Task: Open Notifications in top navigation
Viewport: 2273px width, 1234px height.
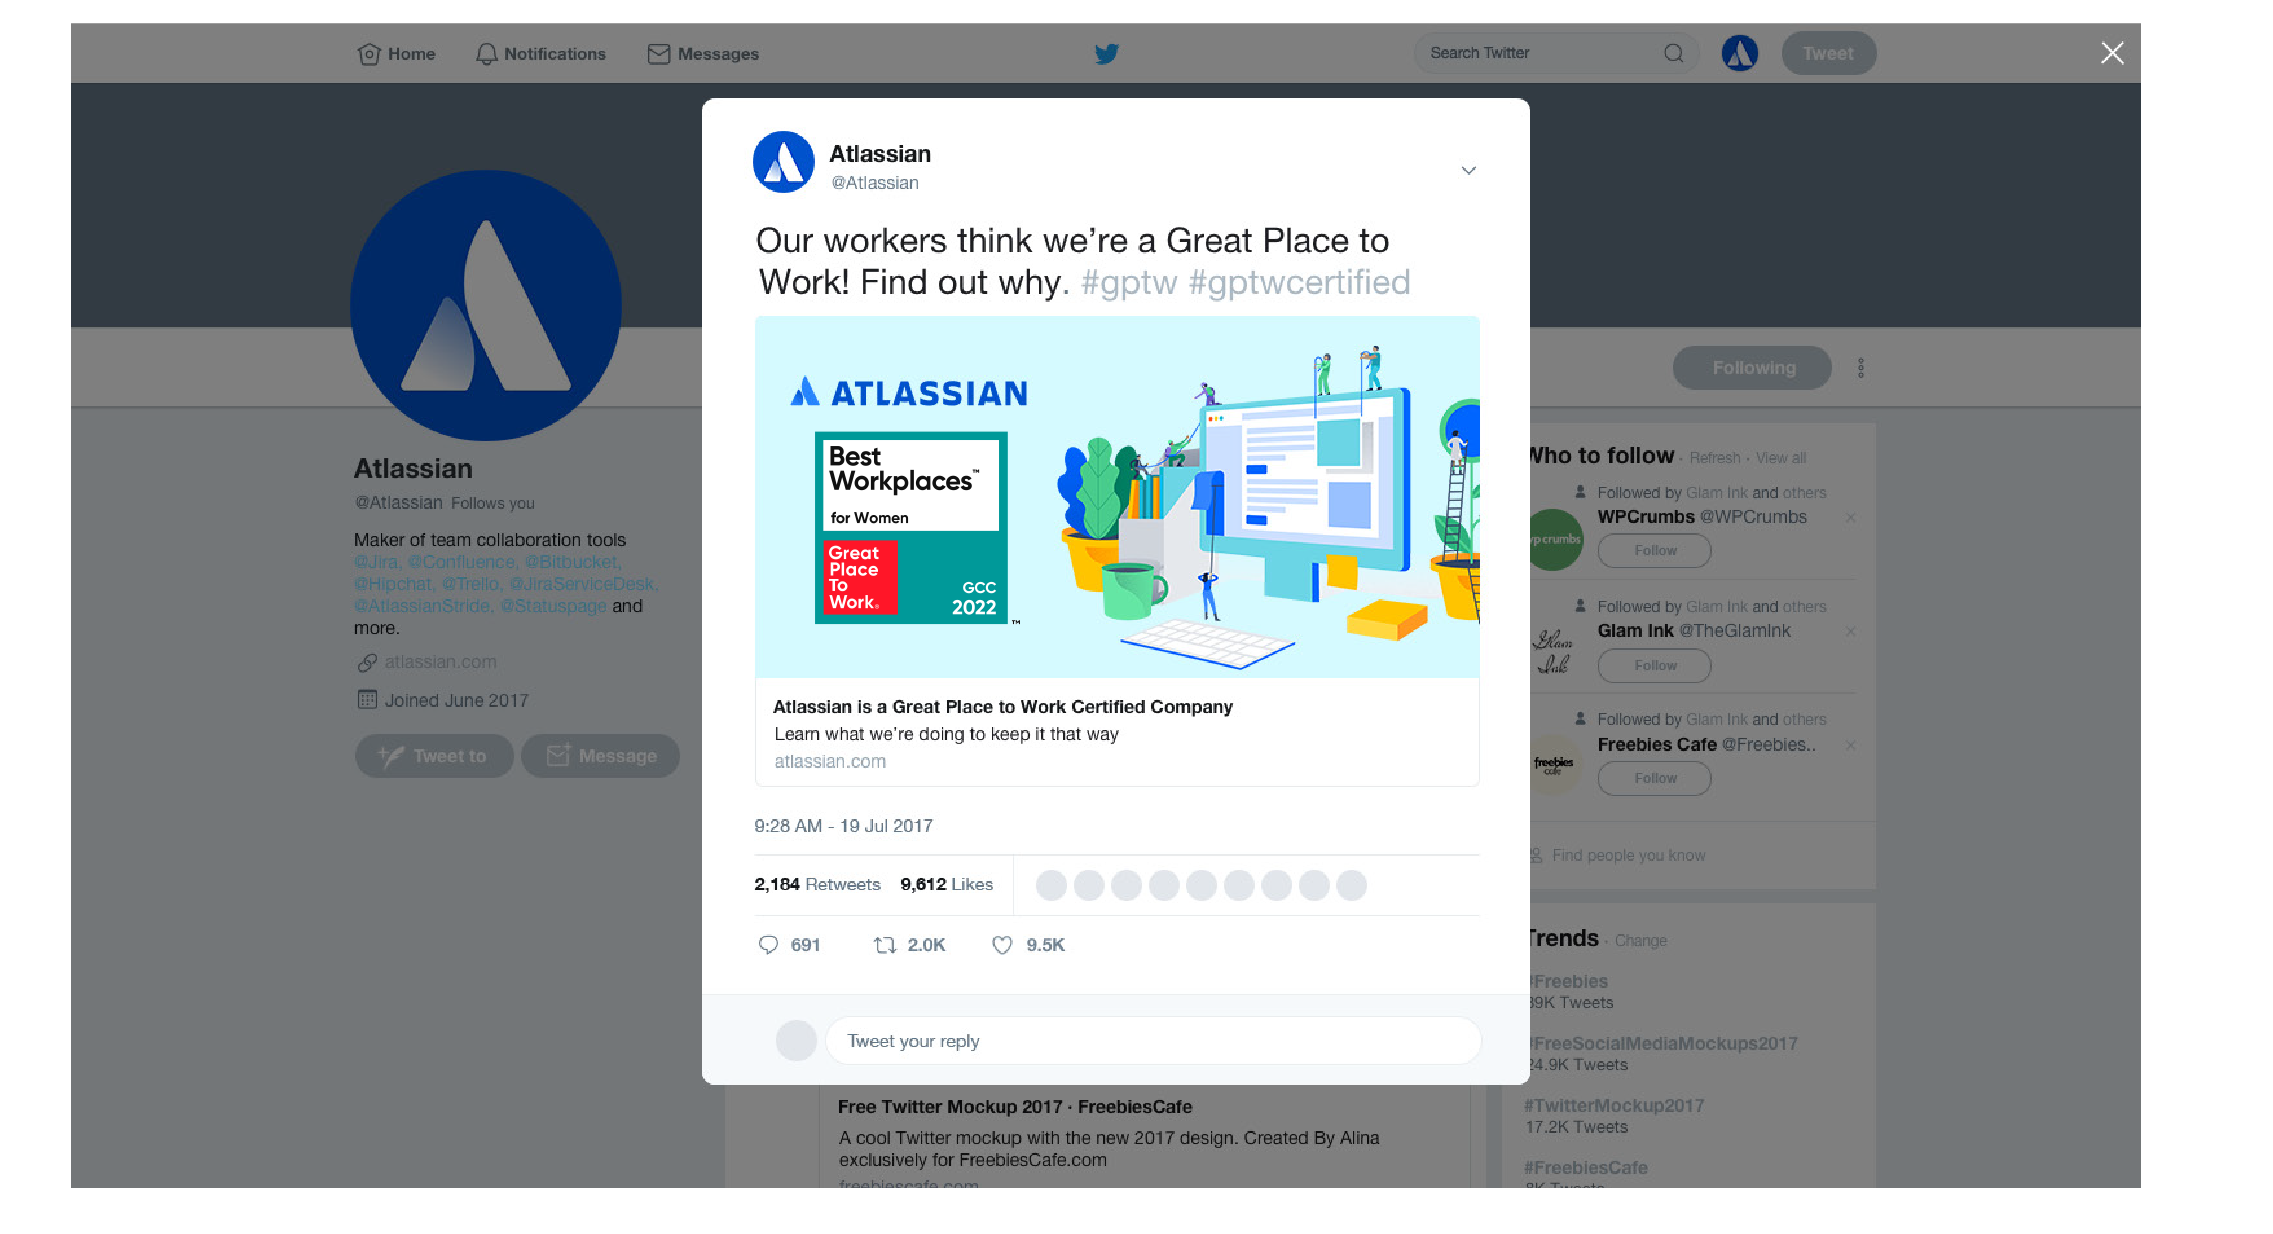Action: [541, 54]
